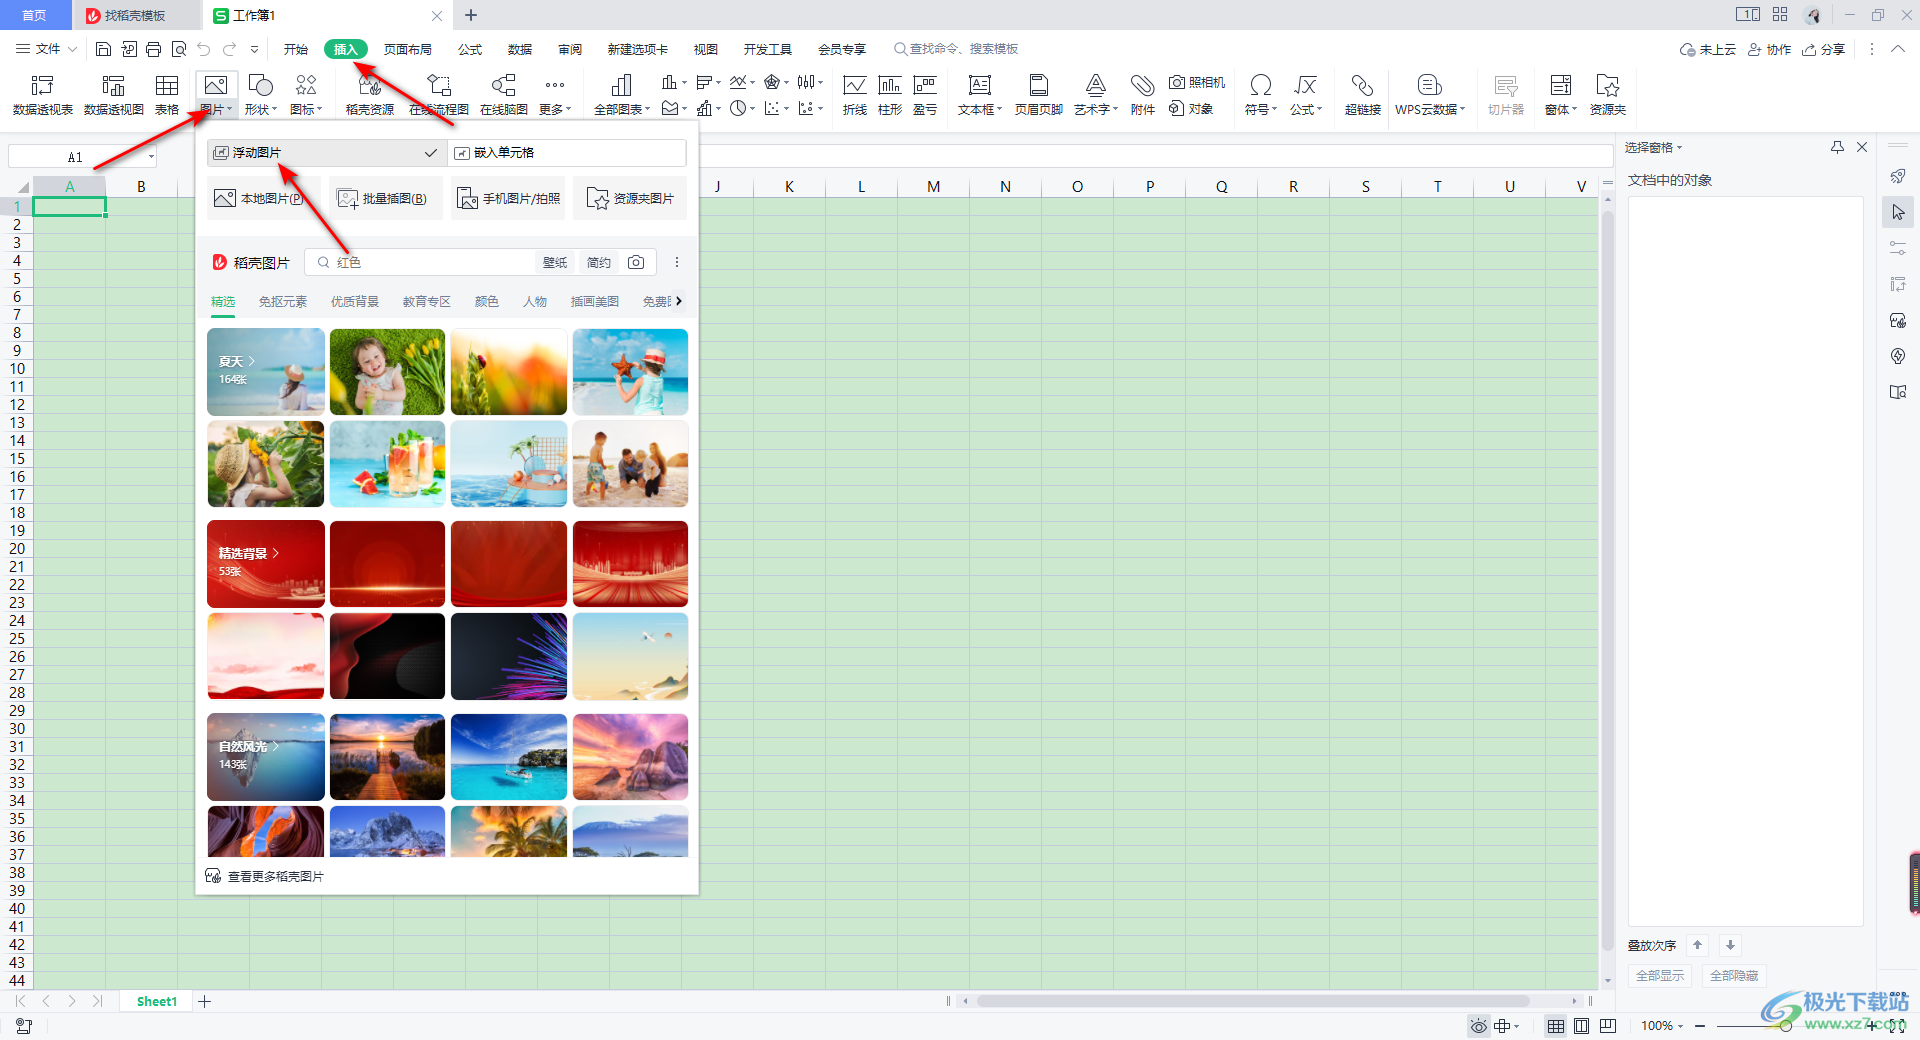Switch to 人物 image category tab
Viewport: 1920px width, 1040px height.
pyautogui.click(x=535, y=301)
